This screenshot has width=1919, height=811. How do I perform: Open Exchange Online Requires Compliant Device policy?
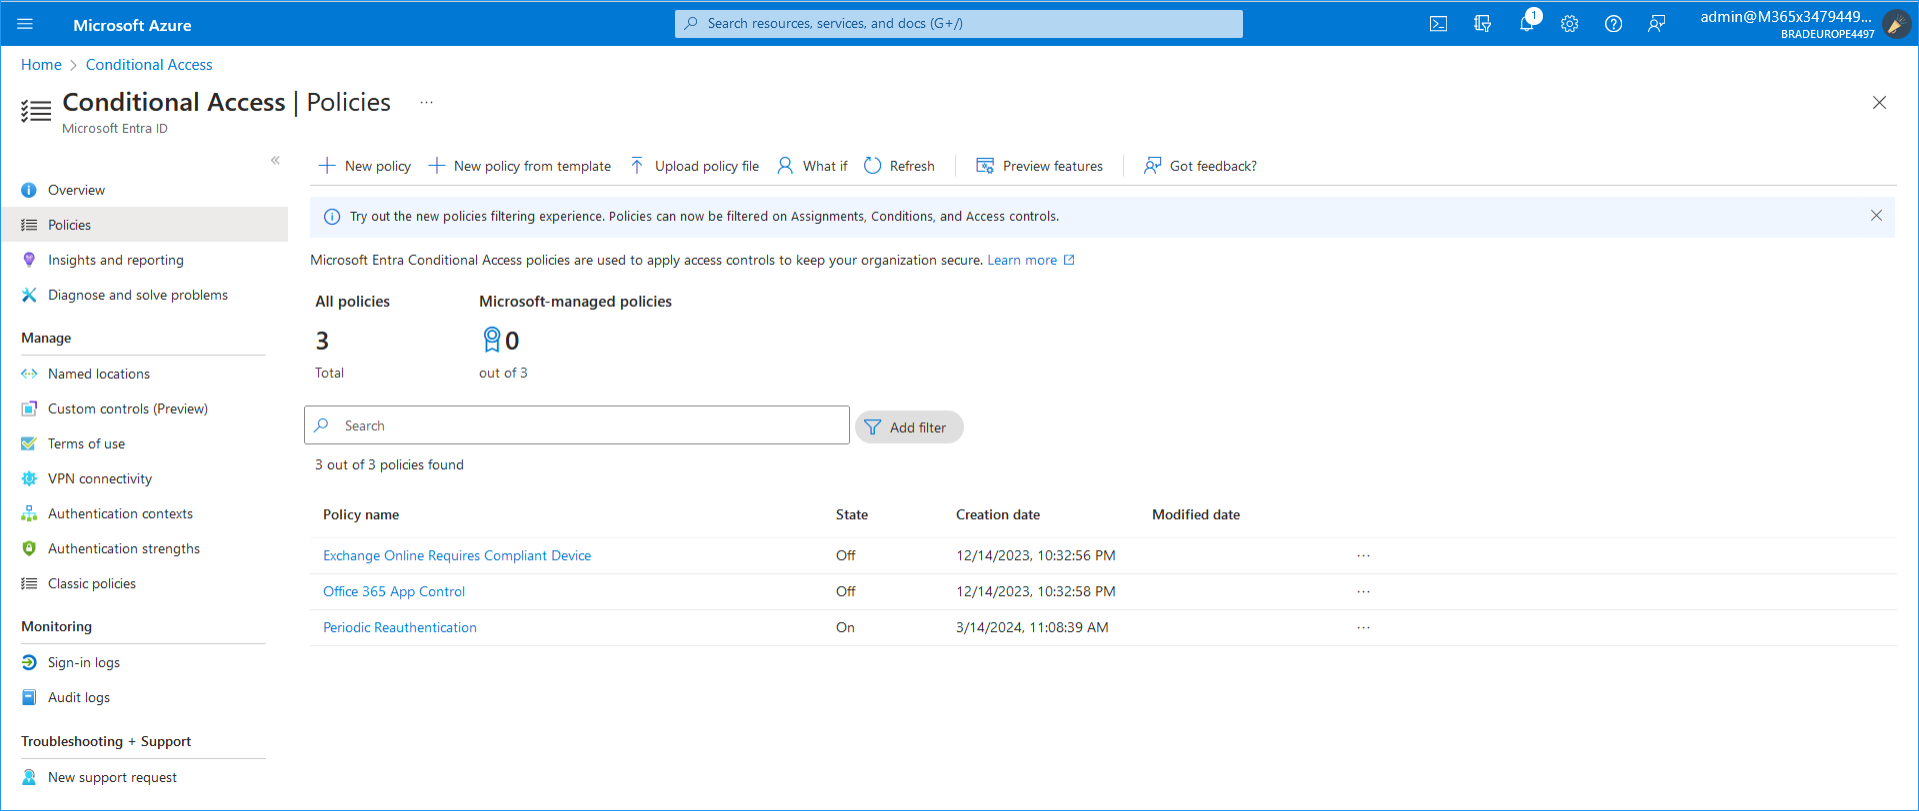pyautogui.click(x=457, y=556)
